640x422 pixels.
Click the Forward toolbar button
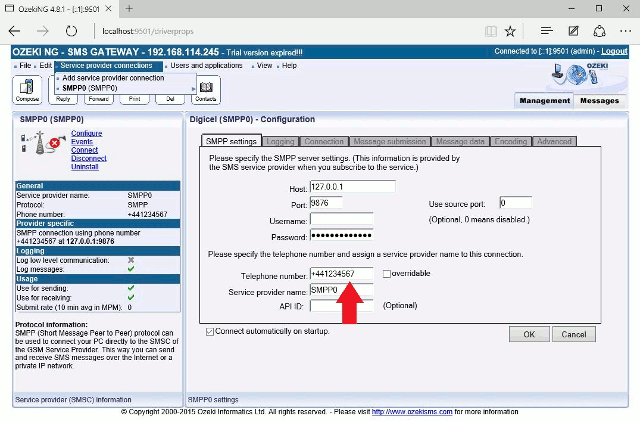pos(98,99)
